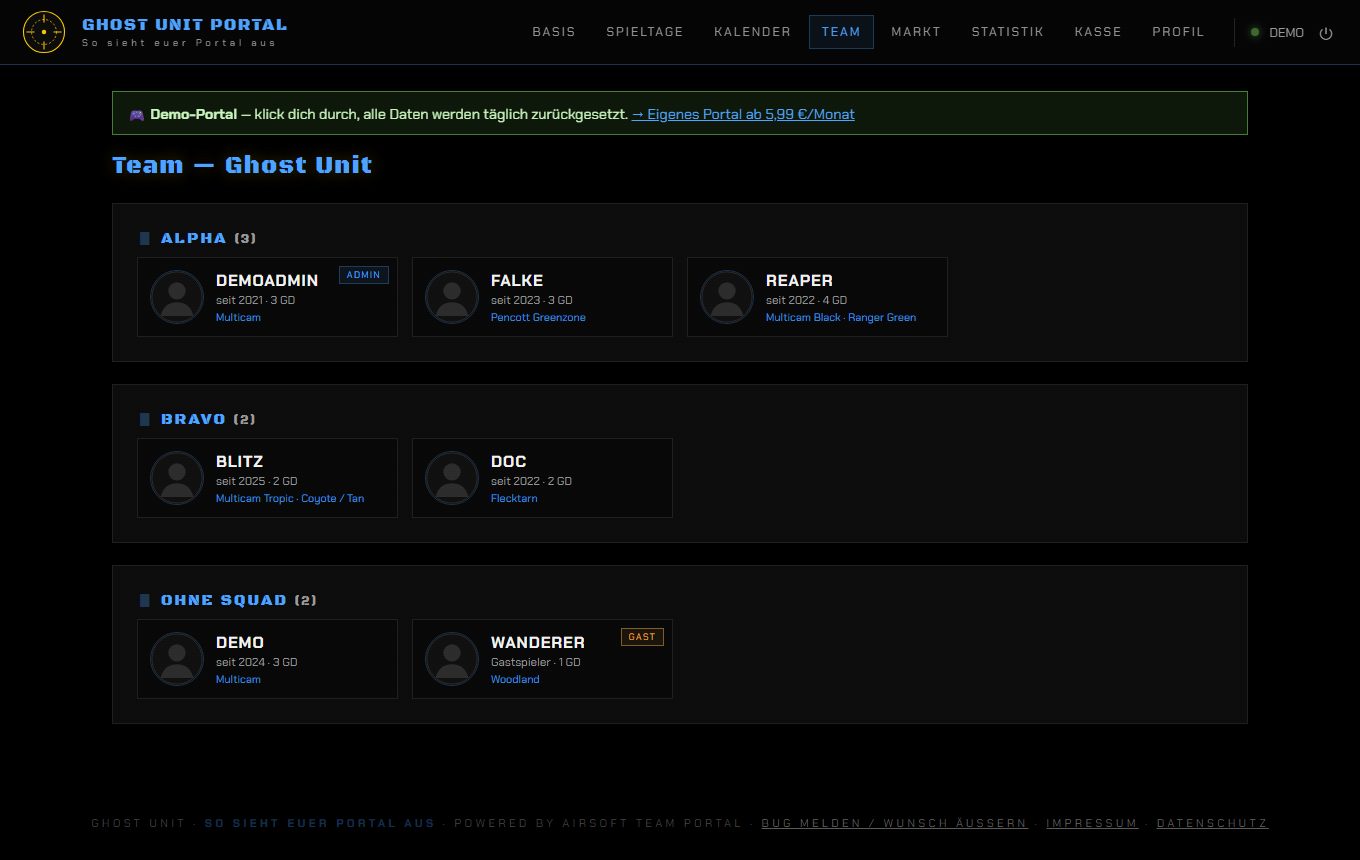
Task: Click DEMOADMIN's avatar picture
Action: 177,297
